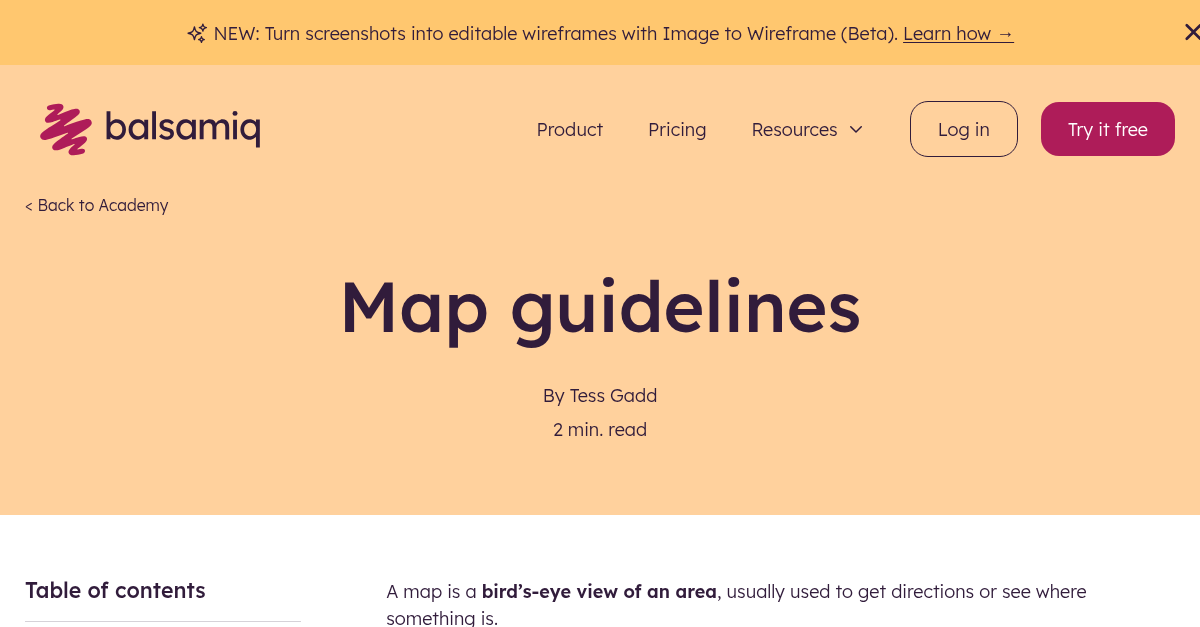Image resolution: width=1200 pixels, height=627 pixels.
Task: Select the Pricing menu item
Action: pos(677,129)
